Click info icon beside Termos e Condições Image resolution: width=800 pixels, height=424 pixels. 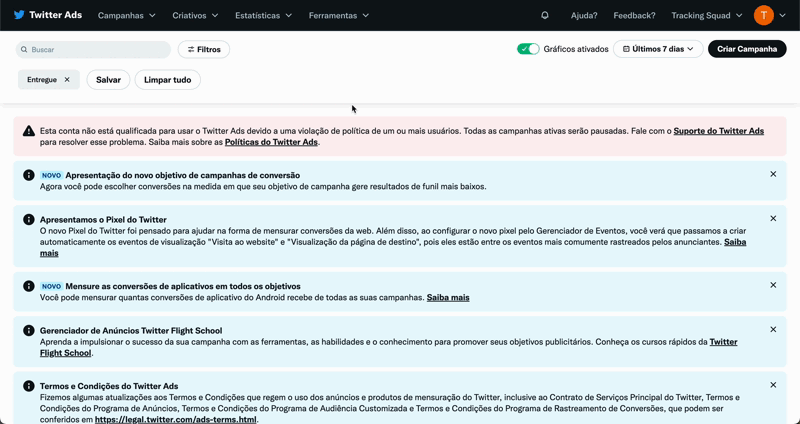click(29, 386)
